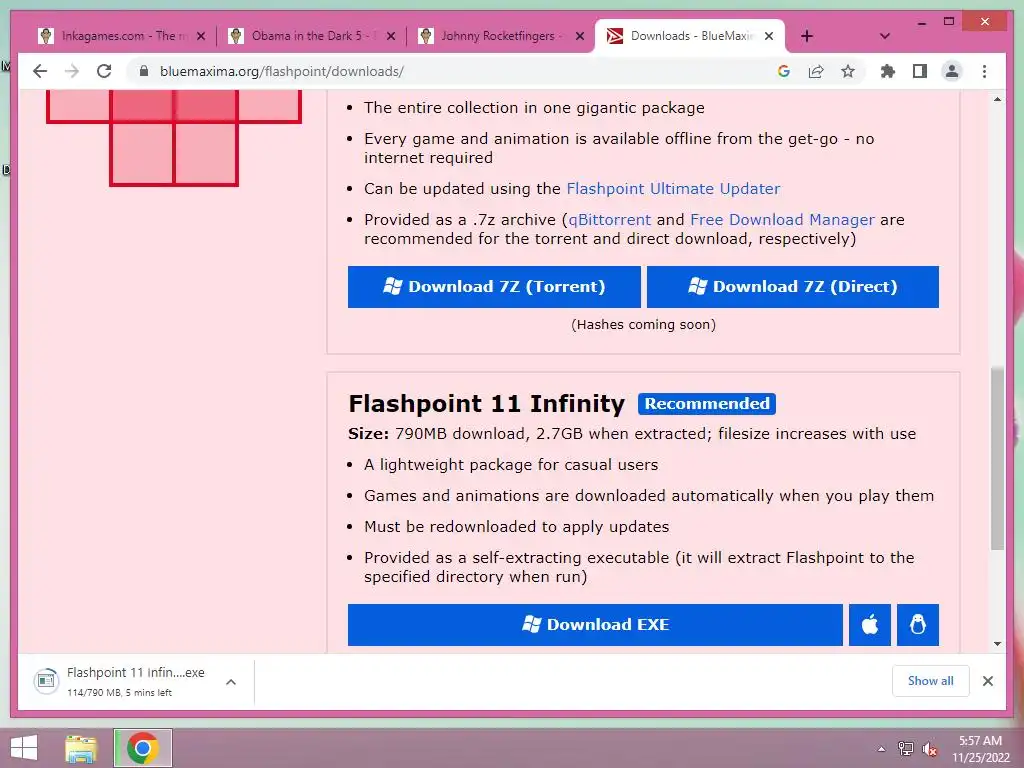
Task: Close the downloads bar
Action: point(987,681)
